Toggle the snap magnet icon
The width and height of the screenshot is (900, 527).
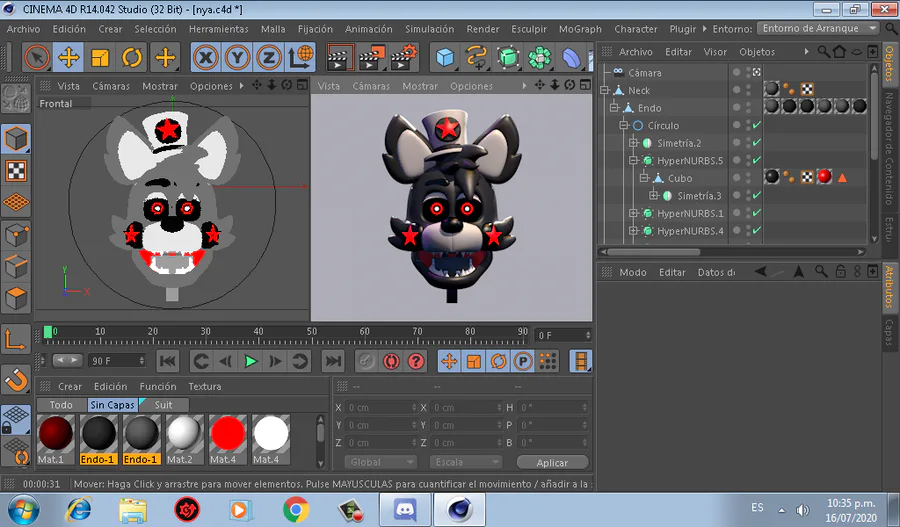(x=16, y=379)
